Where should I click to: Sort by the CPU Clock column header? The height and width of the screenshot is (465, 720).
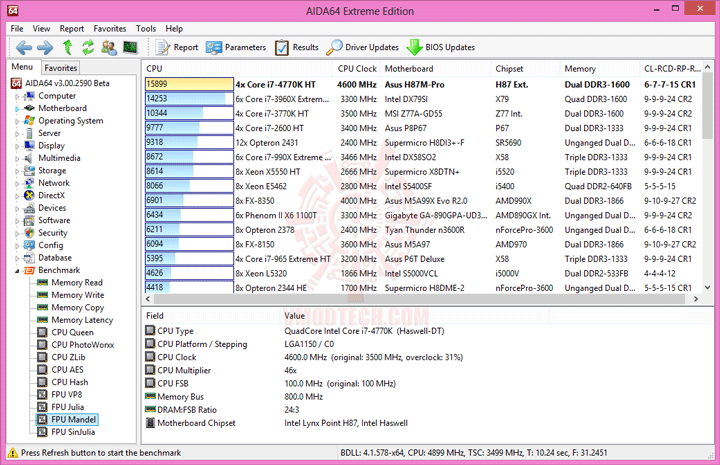click(x=357, y=68)
